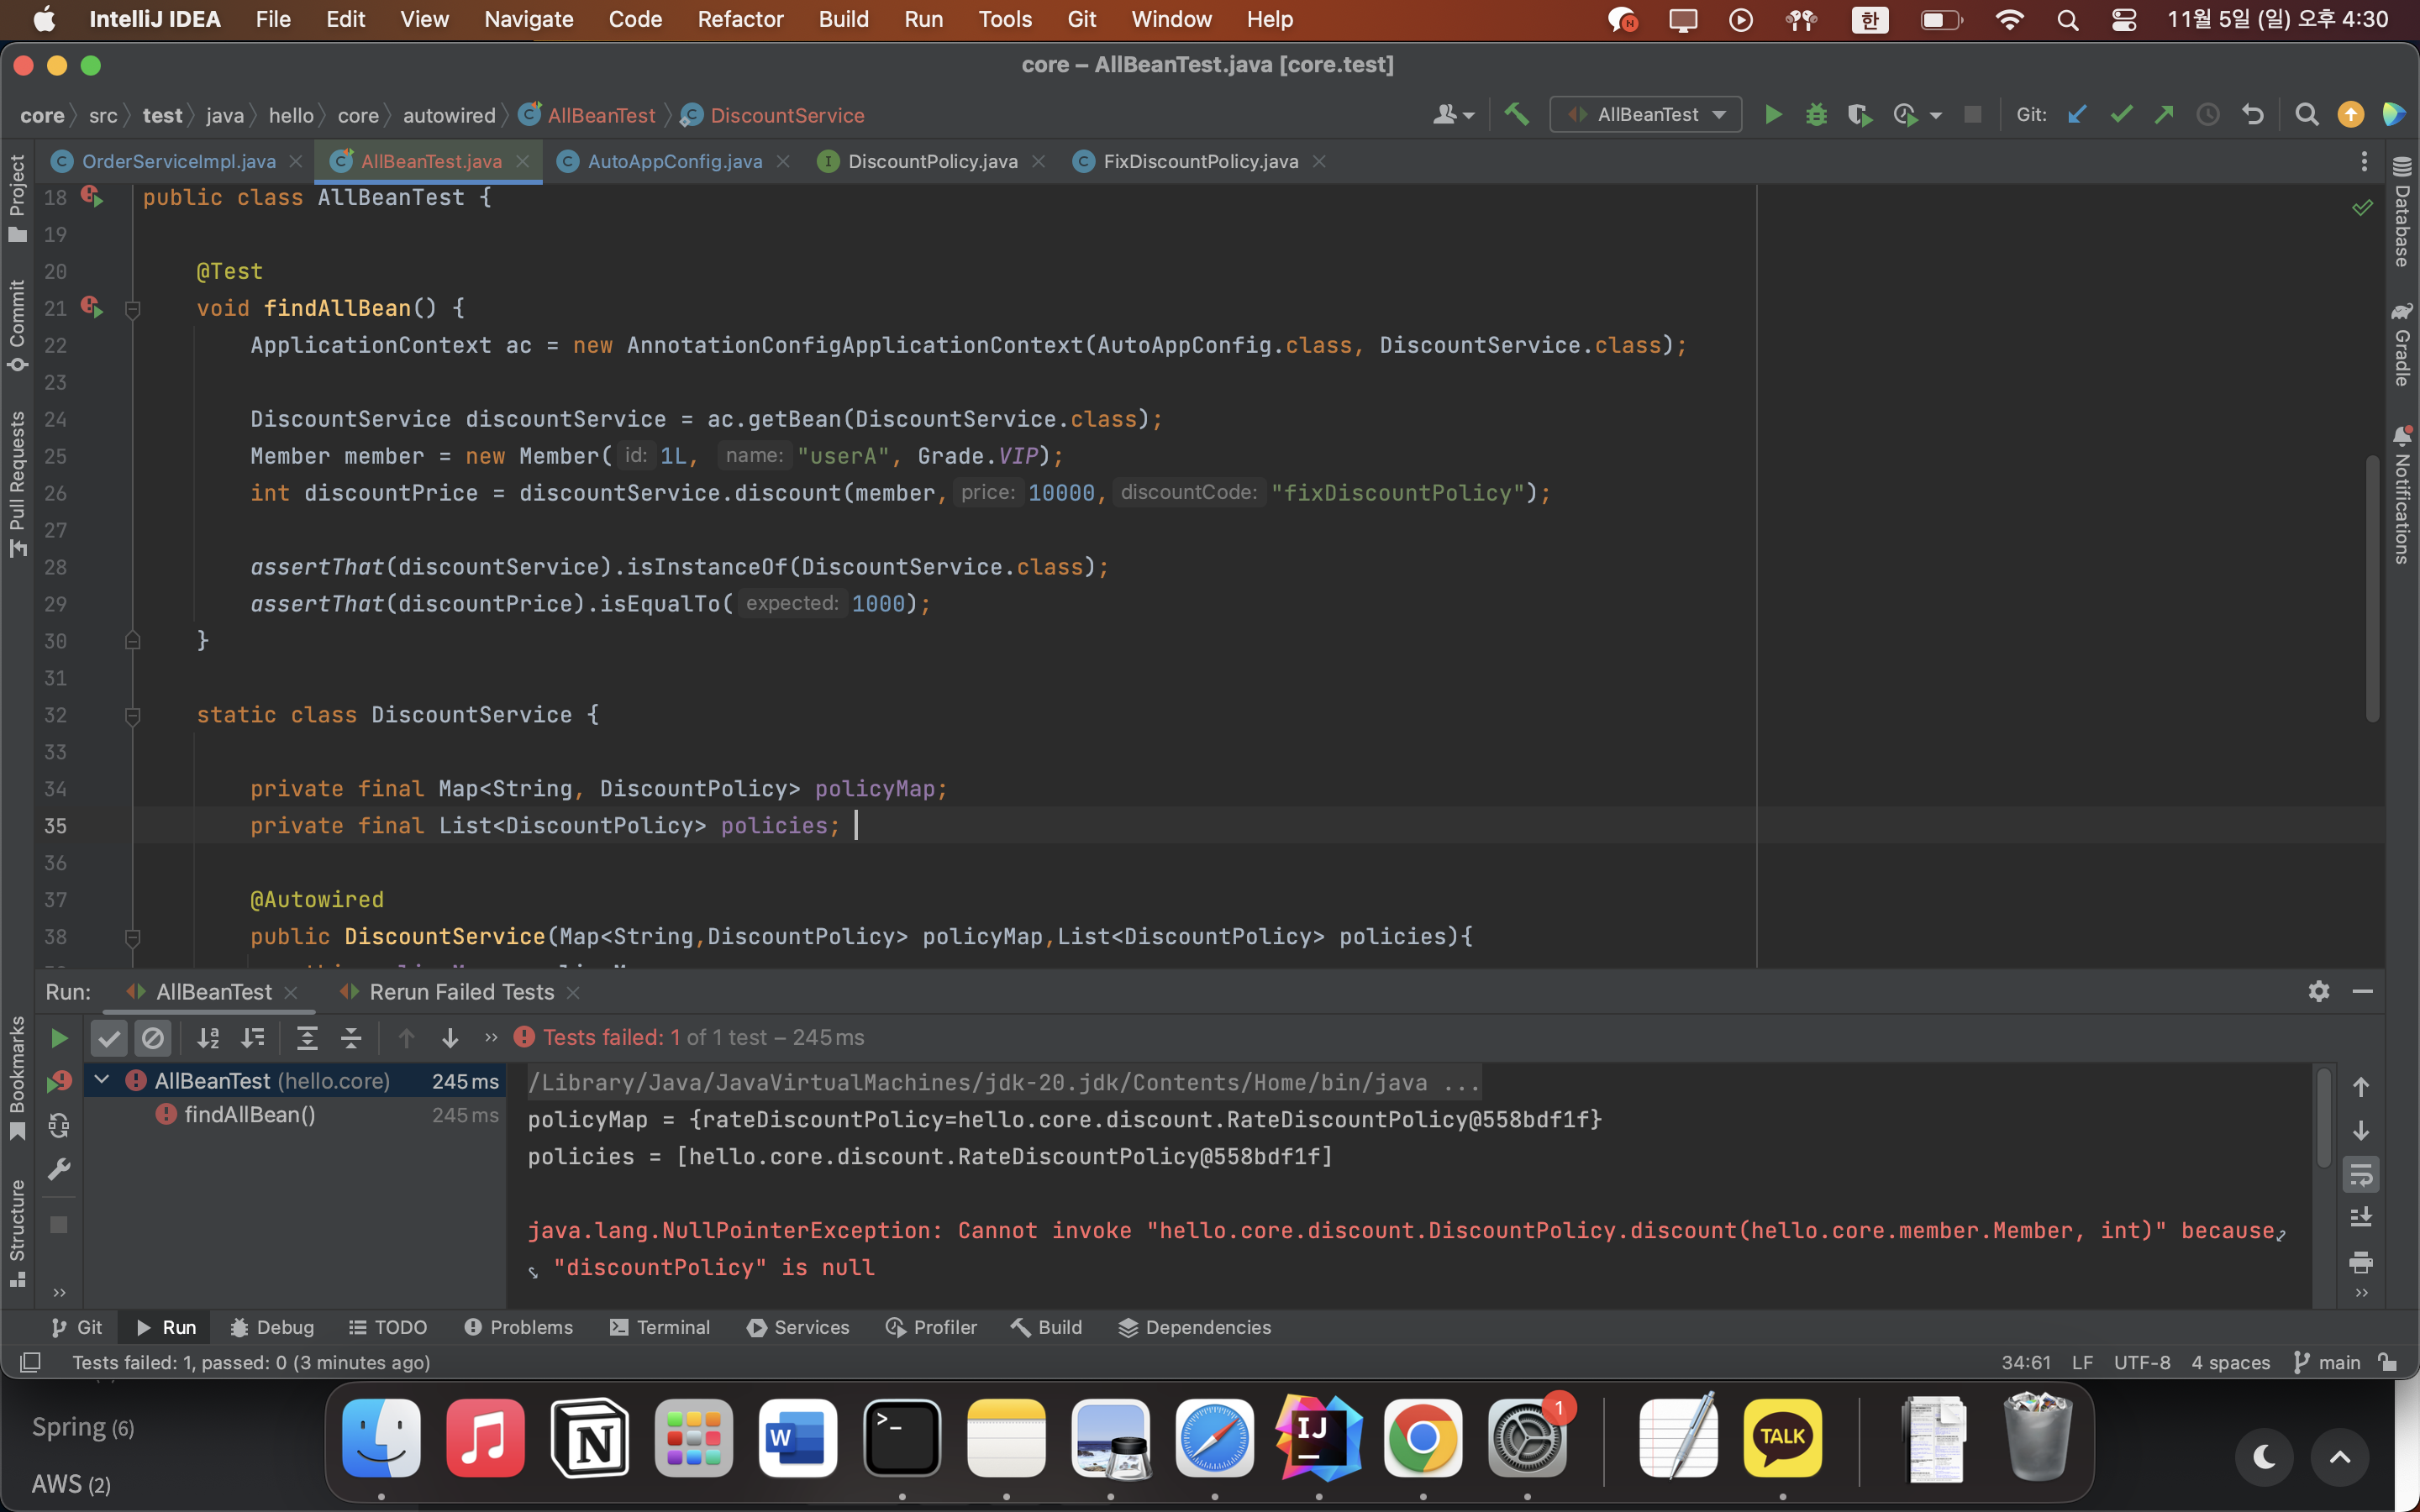Toggle read-only lock icon in status bar

coord(2389,1362)
